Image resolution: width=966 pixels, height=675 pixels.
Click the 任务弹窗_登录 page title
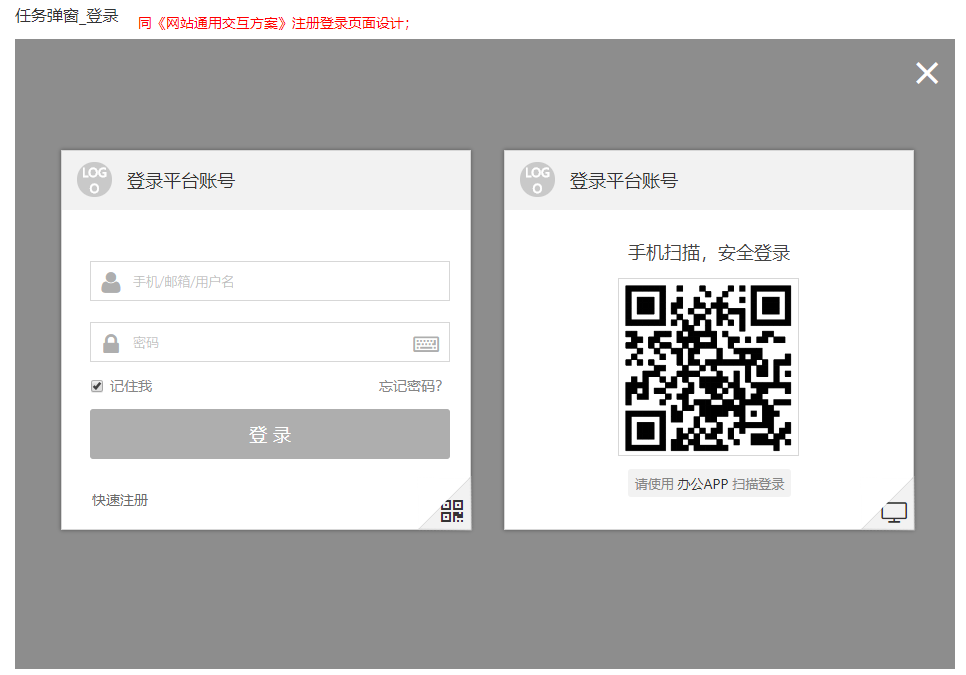[x=67, y=16]
